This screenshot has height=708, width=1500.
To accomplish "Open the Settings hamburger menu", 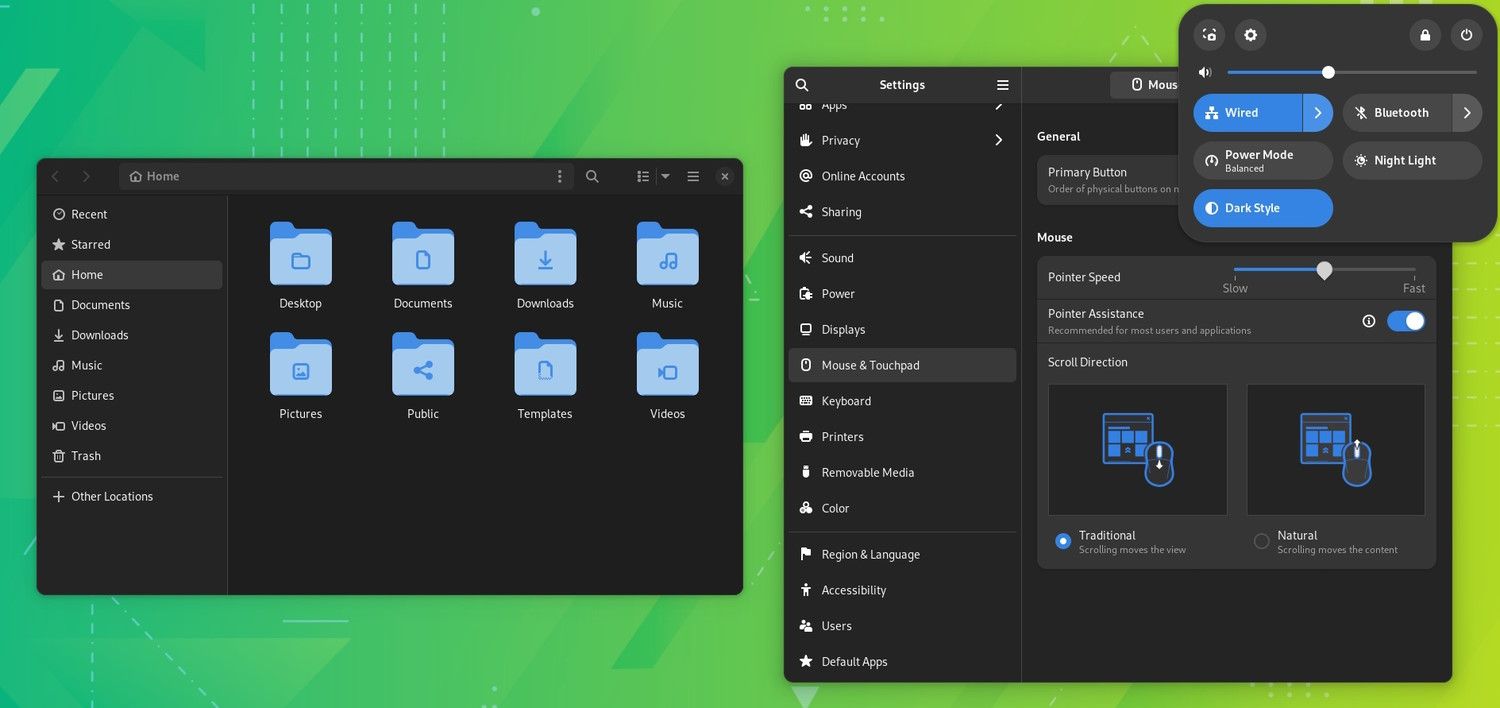I will click(x=1001, y=84).
